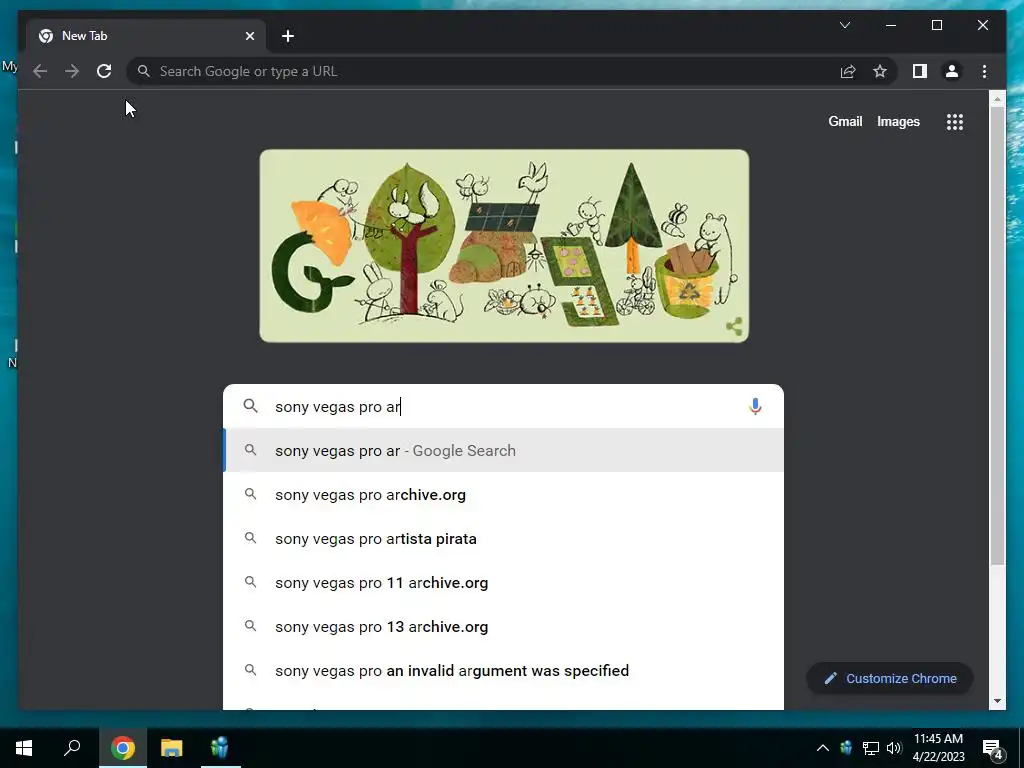Open the profile avatar icon
The width and height of the screenshot is (1024, 768).
(x=952, y=71)
